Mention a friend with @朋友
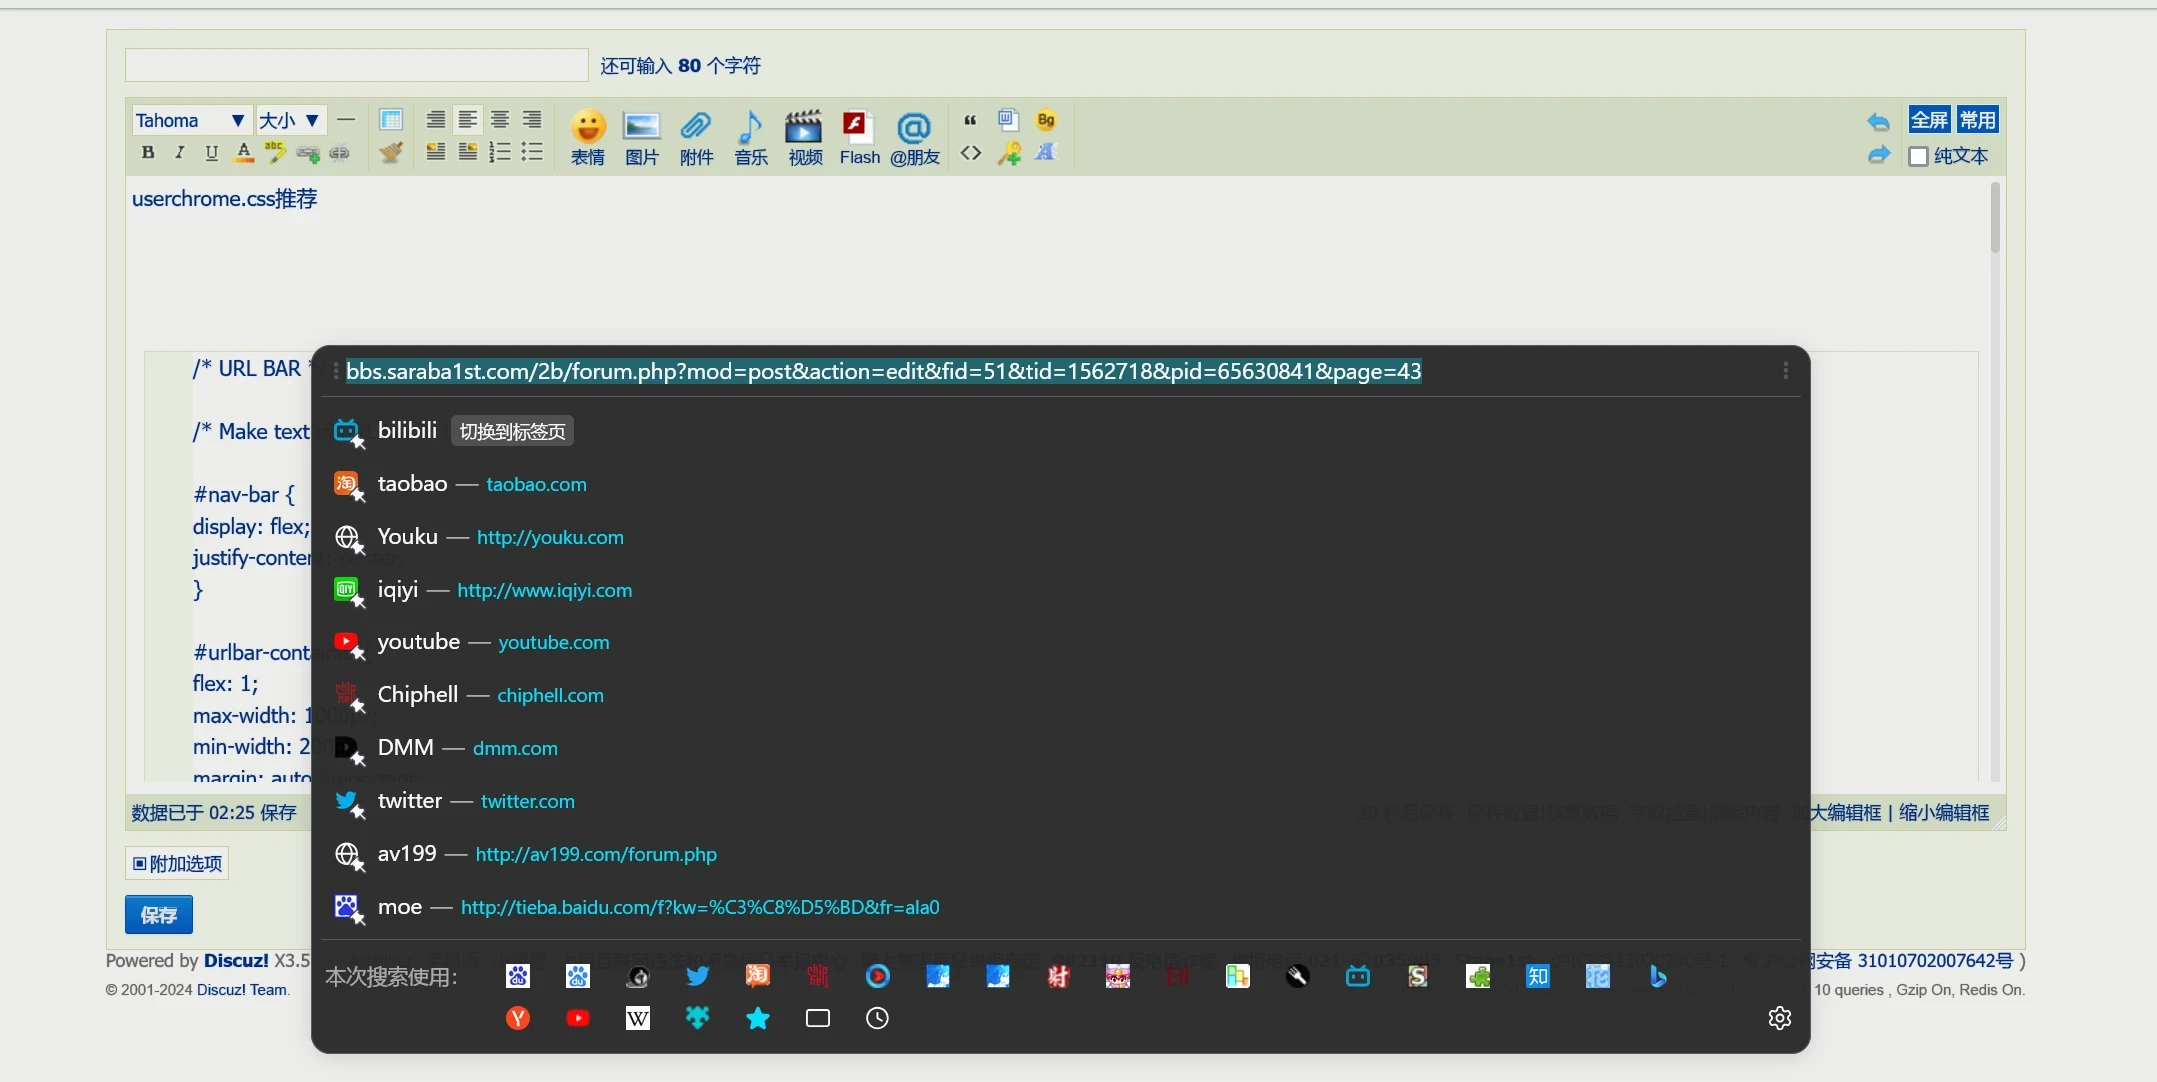This screenshot has width=2157, height=1082. coord(915,138)
